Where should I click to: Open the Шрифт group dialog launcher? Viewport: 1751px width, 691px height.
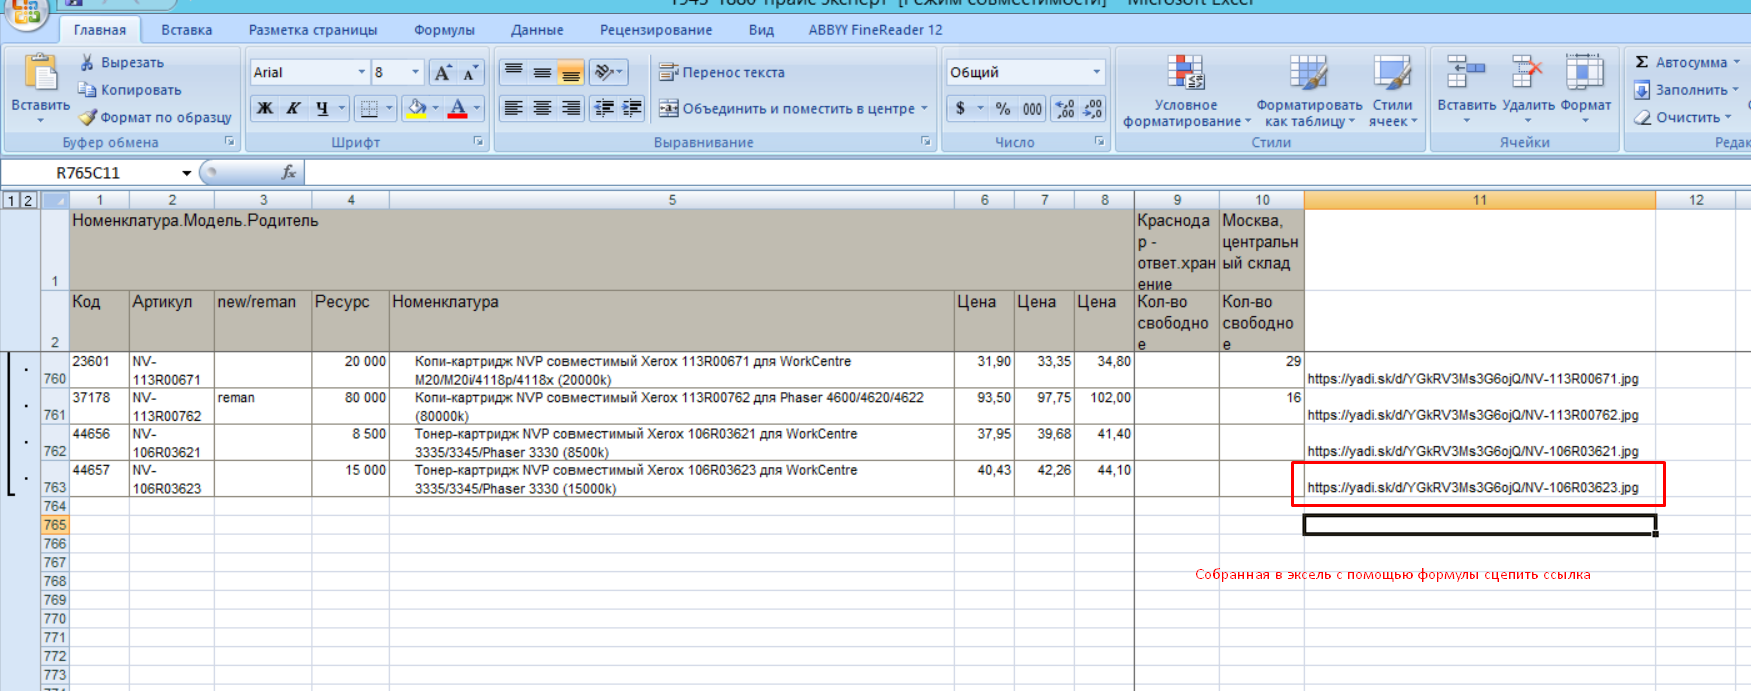[478, 142]
